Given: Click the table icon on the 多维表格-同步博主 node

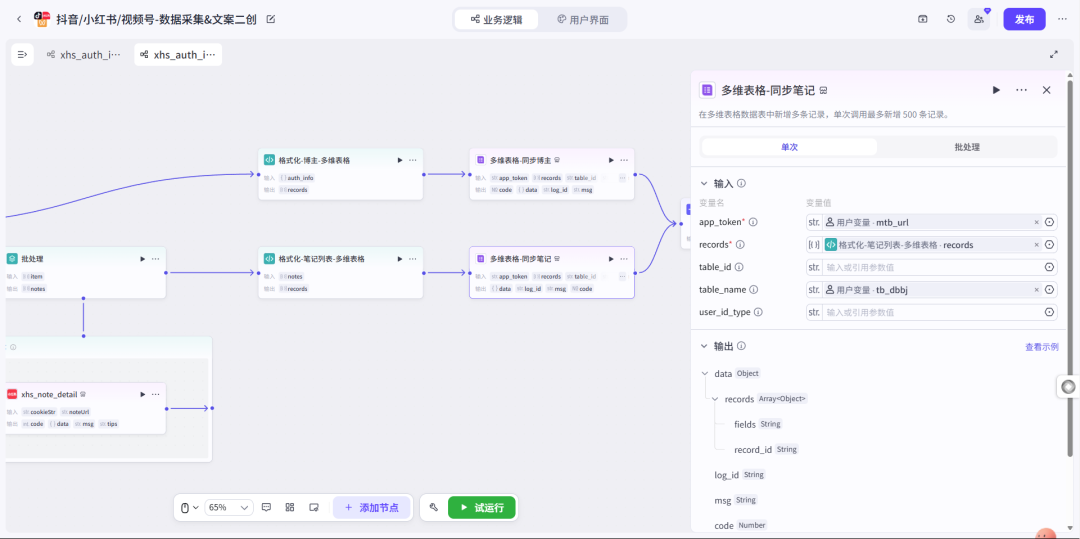Looking at the screenshot, I should (x=481, y=160).
